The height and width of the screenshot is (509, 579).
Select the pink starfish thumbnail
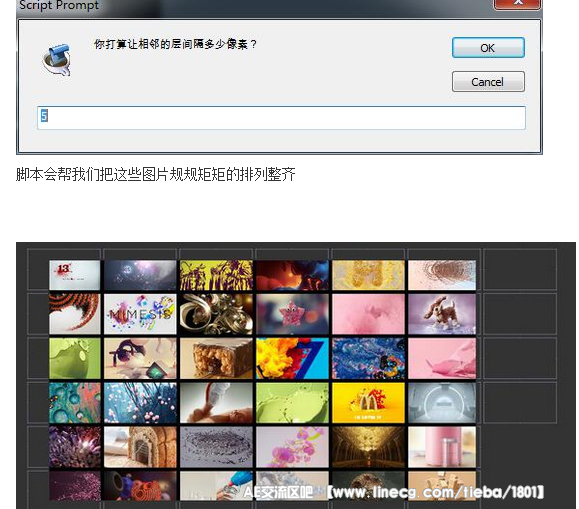click(x=292, y=314)
